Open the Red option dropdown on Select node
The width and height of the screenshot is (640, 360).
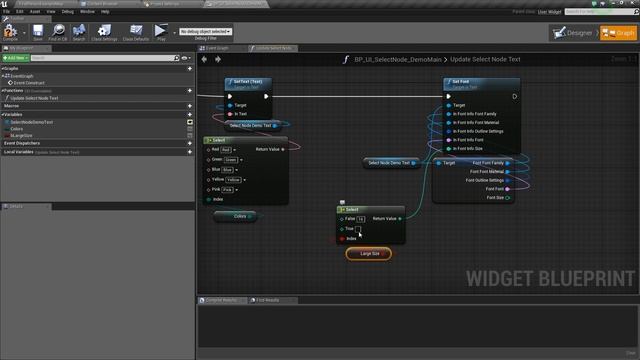pyautogui.click(x=235, y=150)
